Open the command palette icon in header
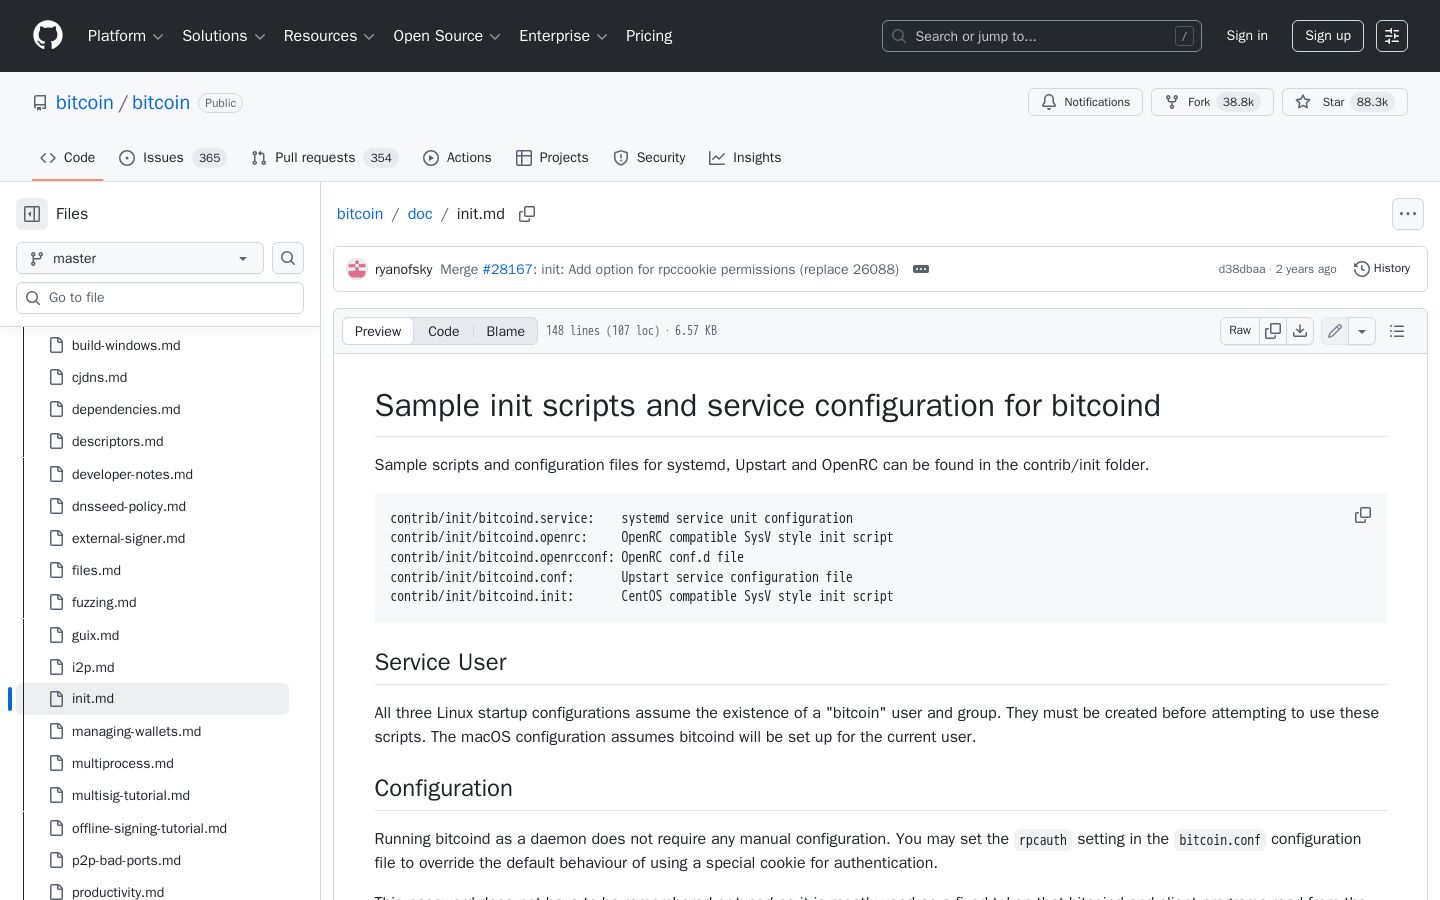Screen dimensions: 1440x900 click(1392, 36)
